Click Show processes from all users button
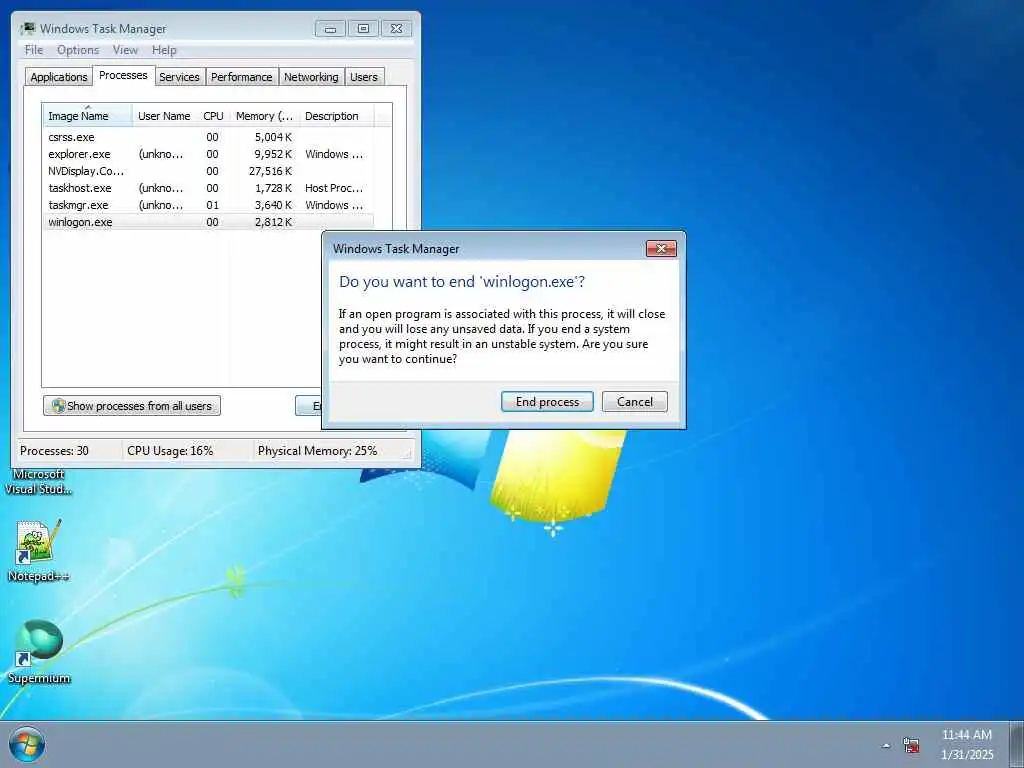 pos(132,406)
